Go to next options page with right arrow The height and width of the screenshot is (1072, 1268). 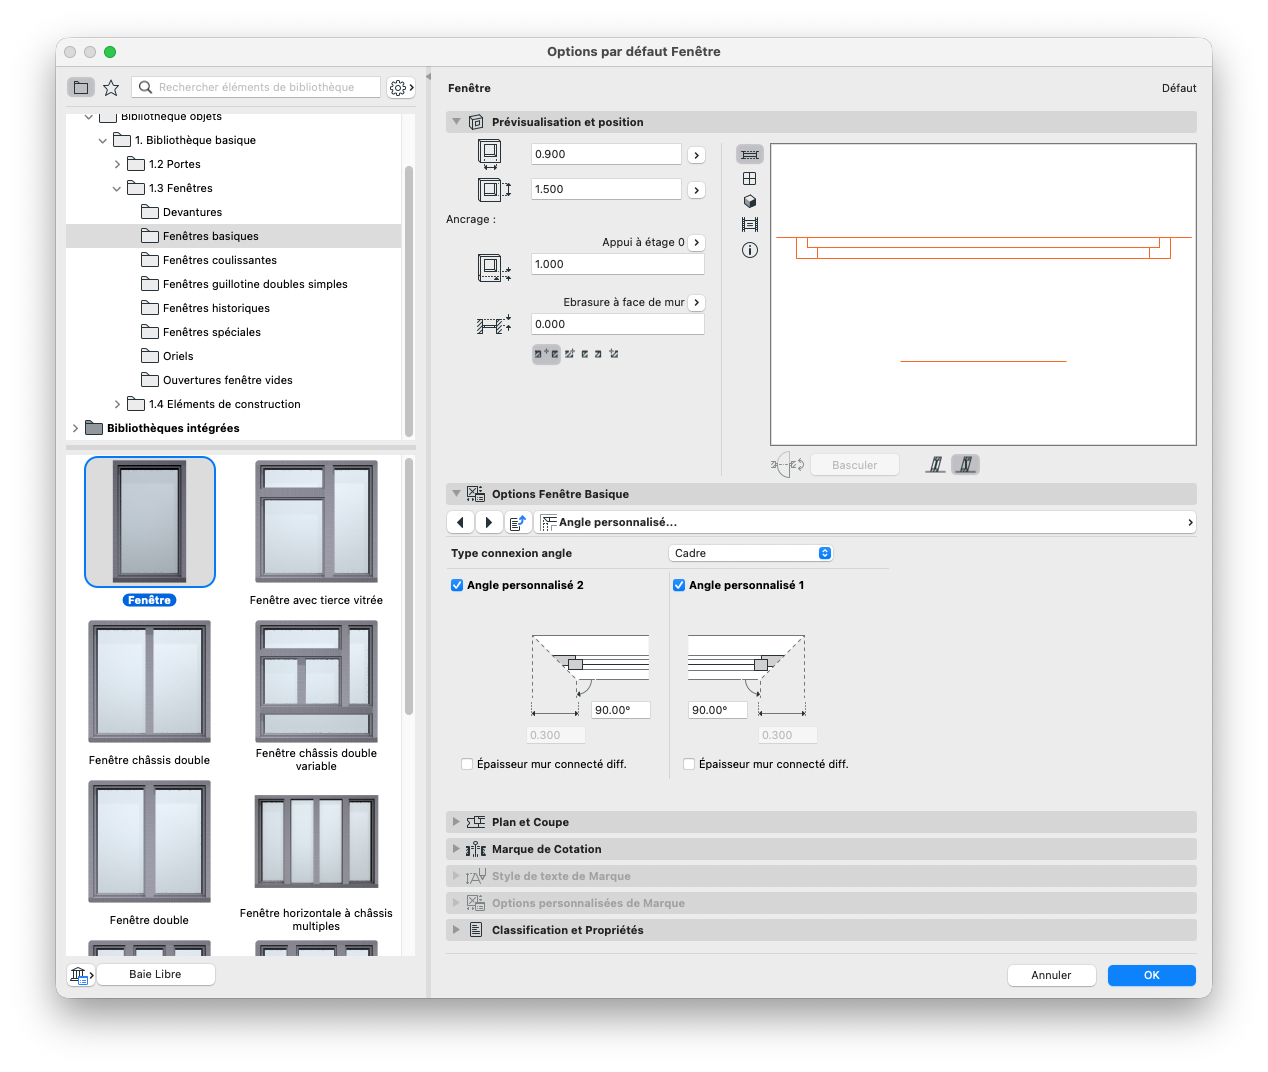pos(489,522)
